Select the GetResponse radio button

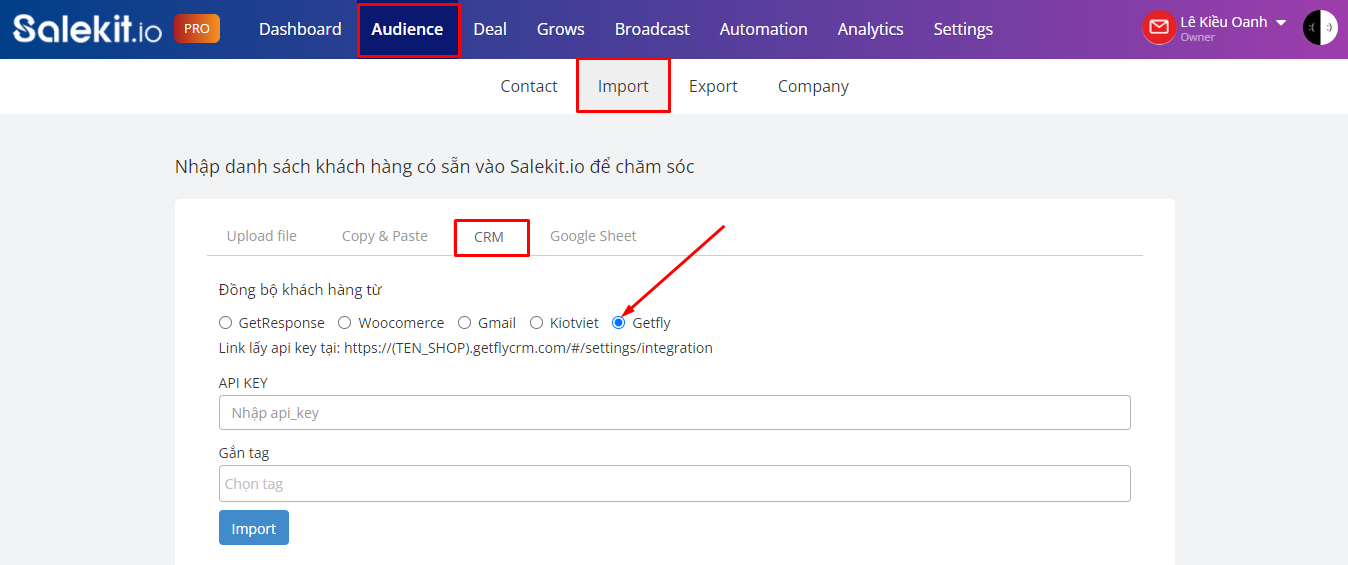tap(225, 323)
